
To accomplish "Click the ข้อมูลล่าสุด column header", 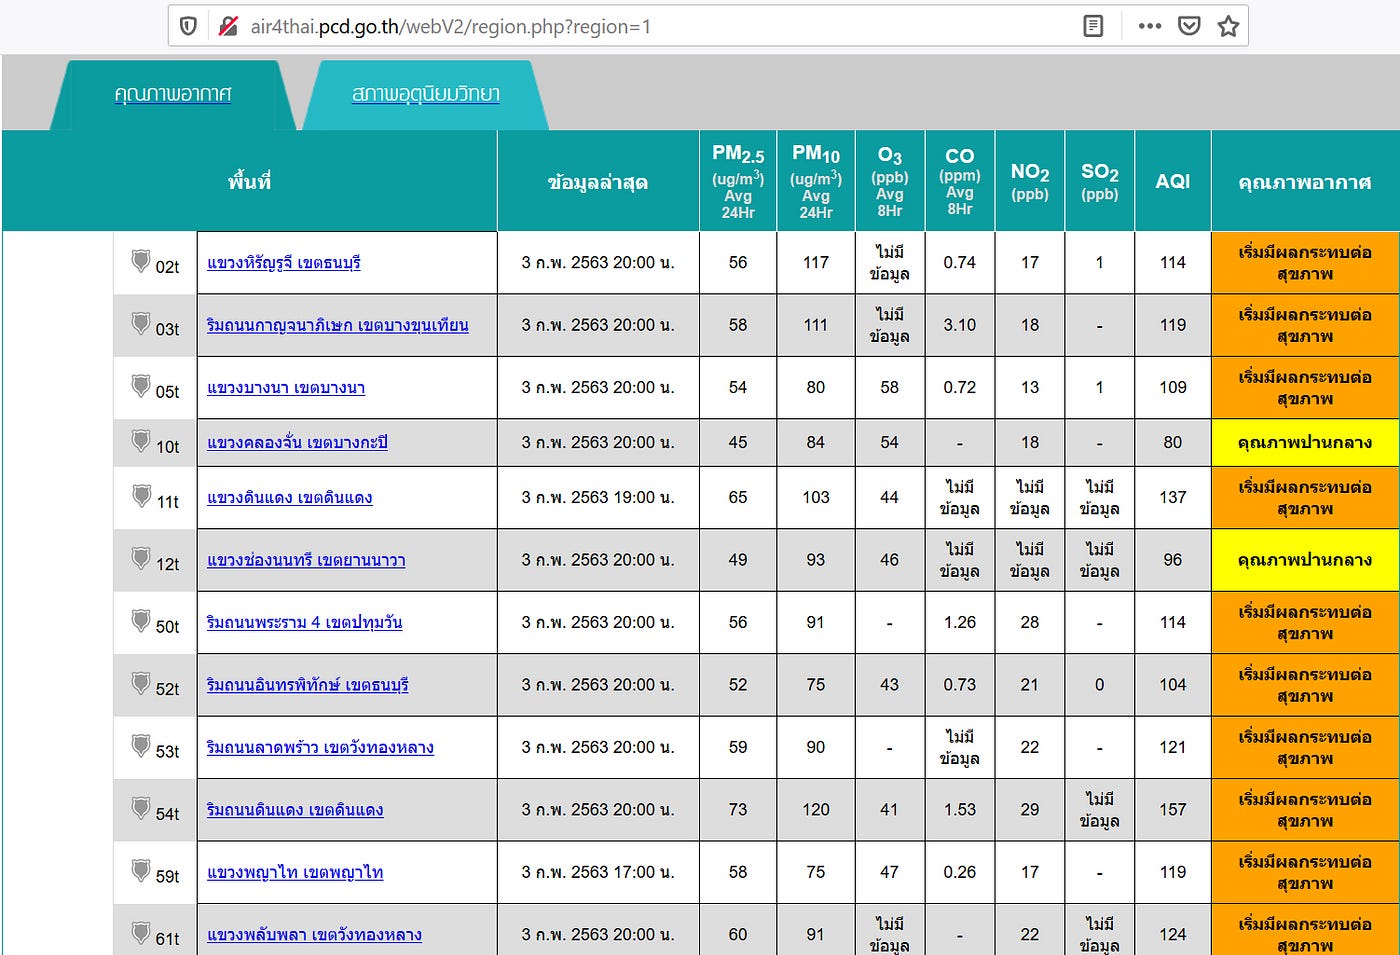I will coord(598,181).
